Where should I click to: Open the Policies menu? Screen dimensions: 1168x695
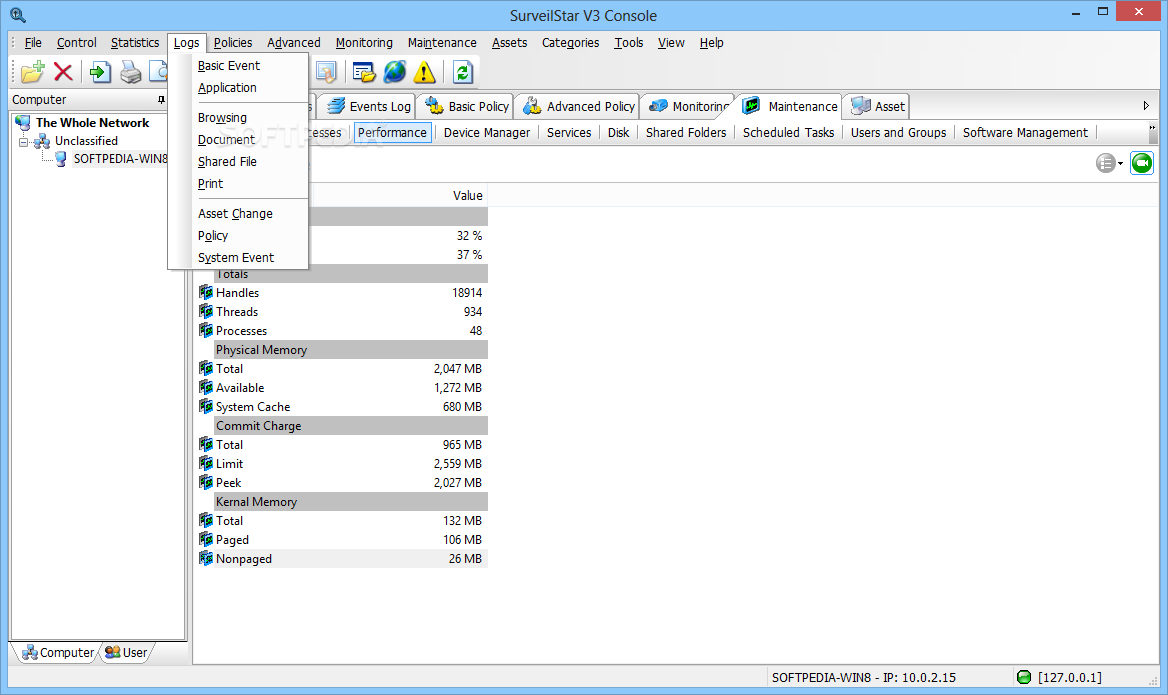coord(232,42)
